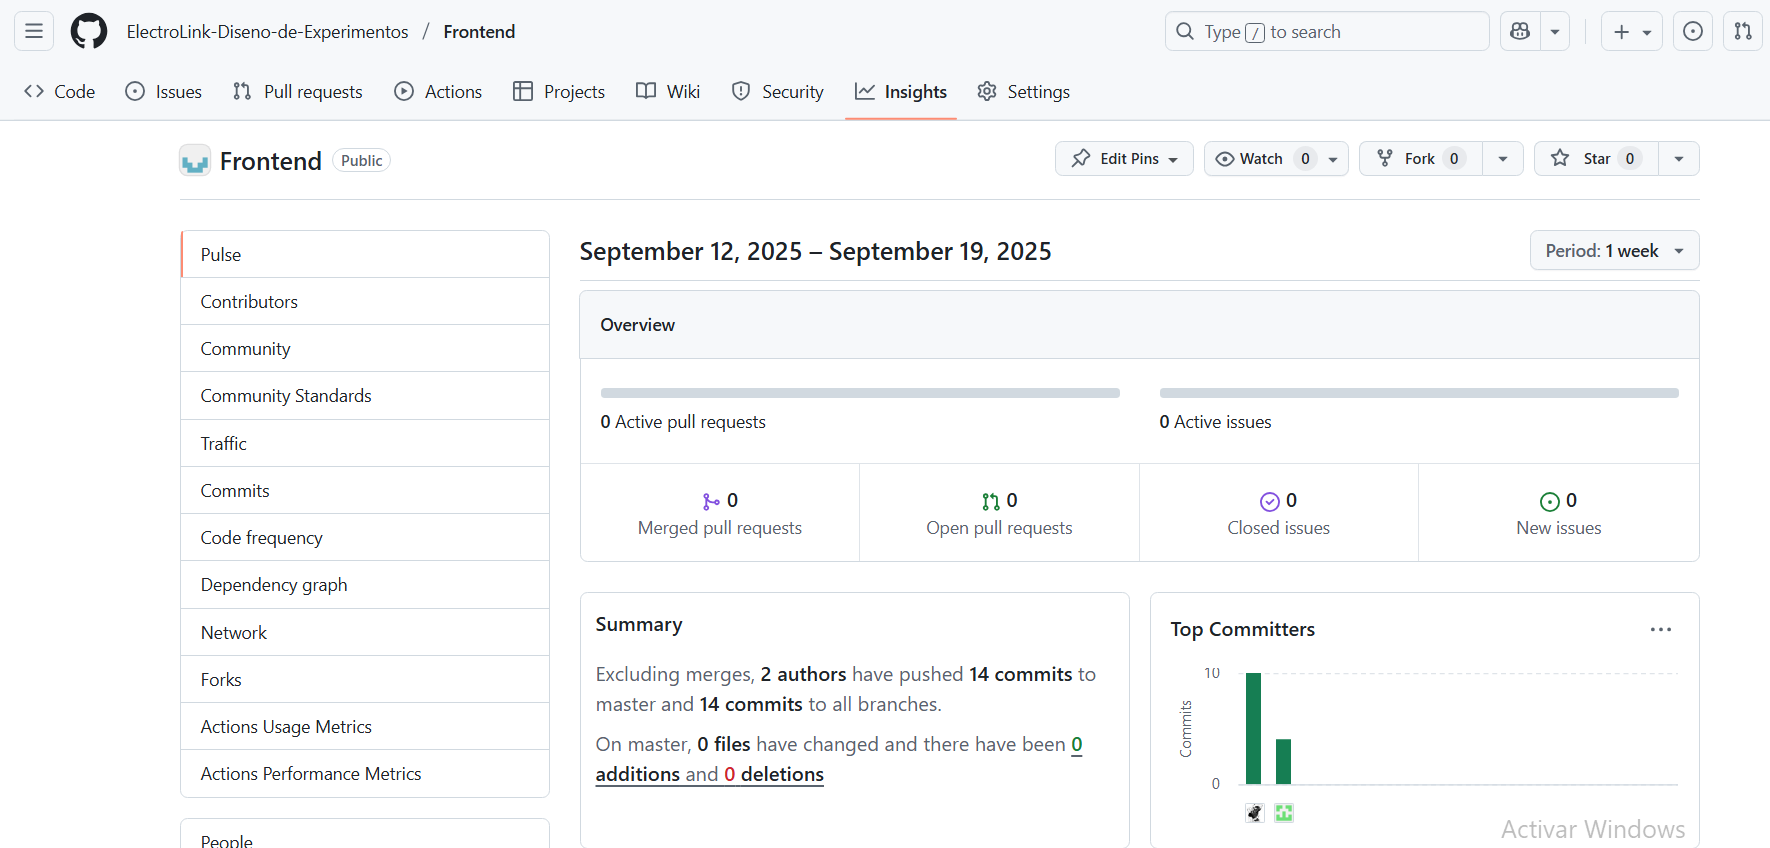Switch to the Actions tab

pyautogui.click(x=438, y=91)
